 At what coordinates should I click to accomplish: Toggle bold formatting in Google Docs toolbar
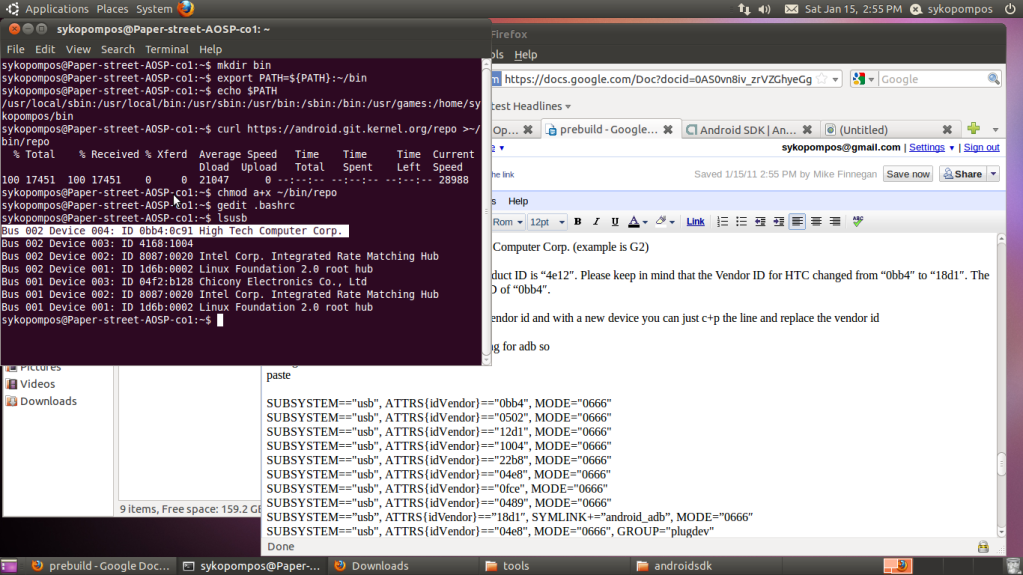577,222
